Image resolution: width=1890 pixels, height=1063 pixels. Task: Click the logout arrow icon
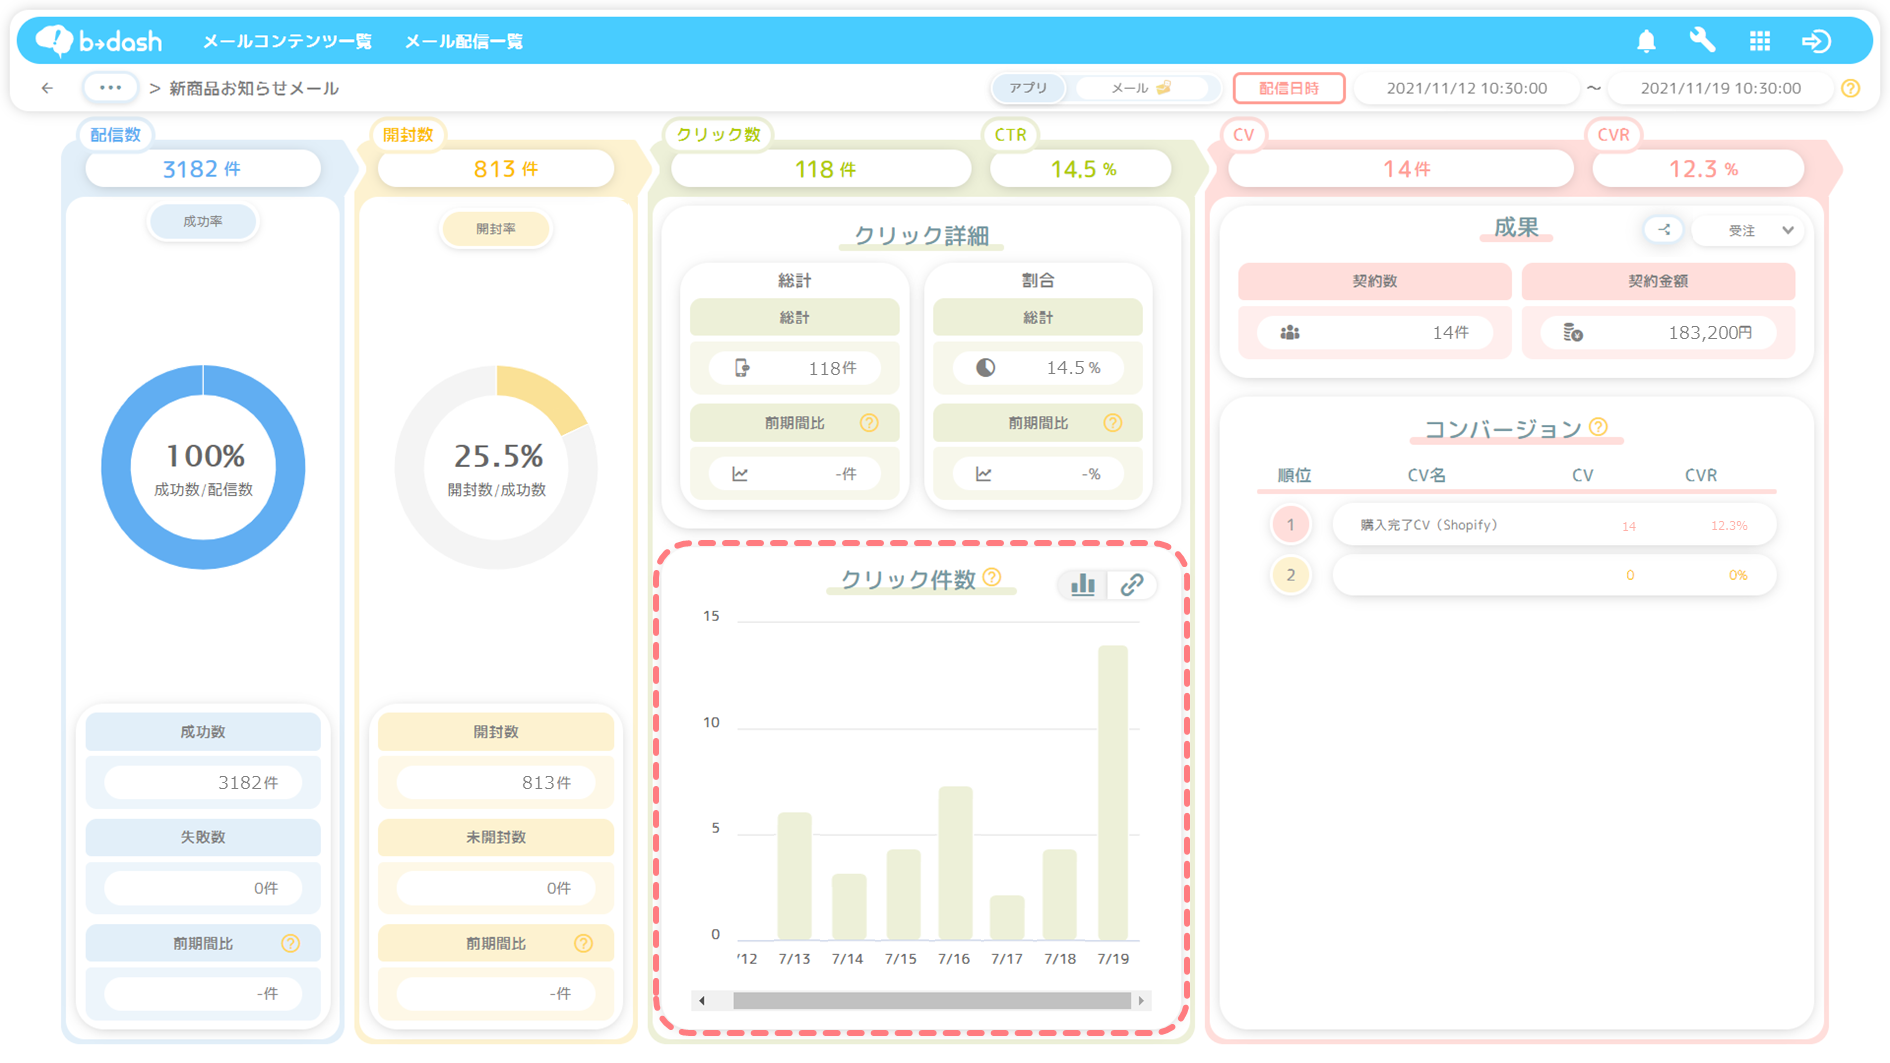(x=1816, y=41)
